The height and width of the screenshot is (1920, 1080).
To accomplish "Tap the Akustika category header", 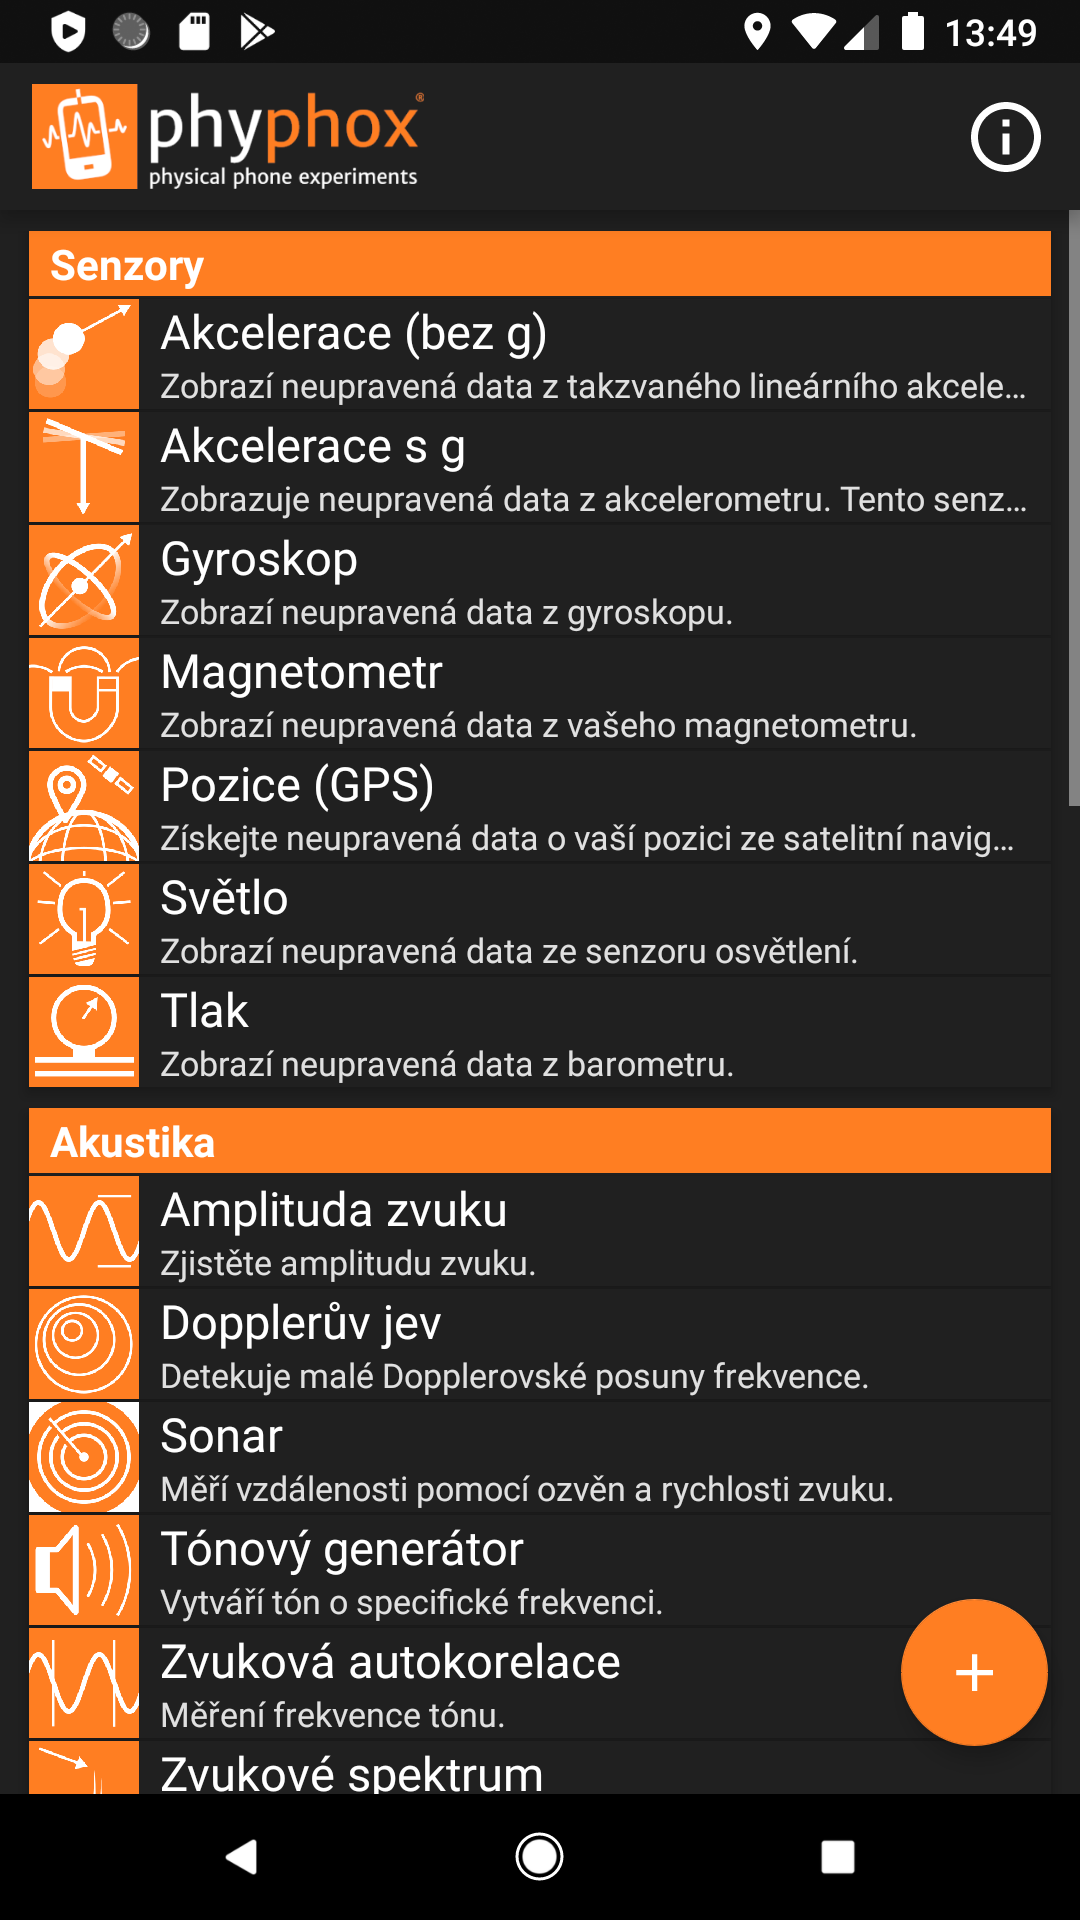I will pyautogui.click(x=540, y=1142).
